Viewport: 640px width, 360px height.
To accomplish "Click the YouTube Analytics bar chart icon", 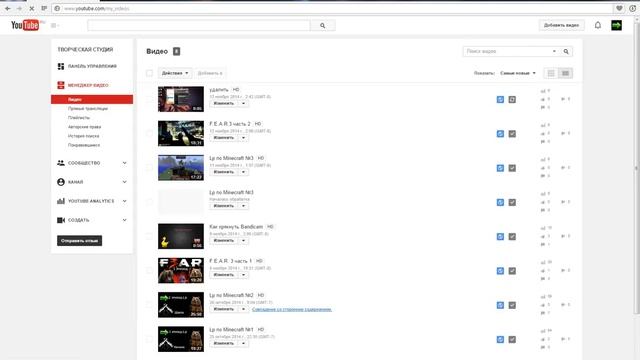I will (61, 201).
